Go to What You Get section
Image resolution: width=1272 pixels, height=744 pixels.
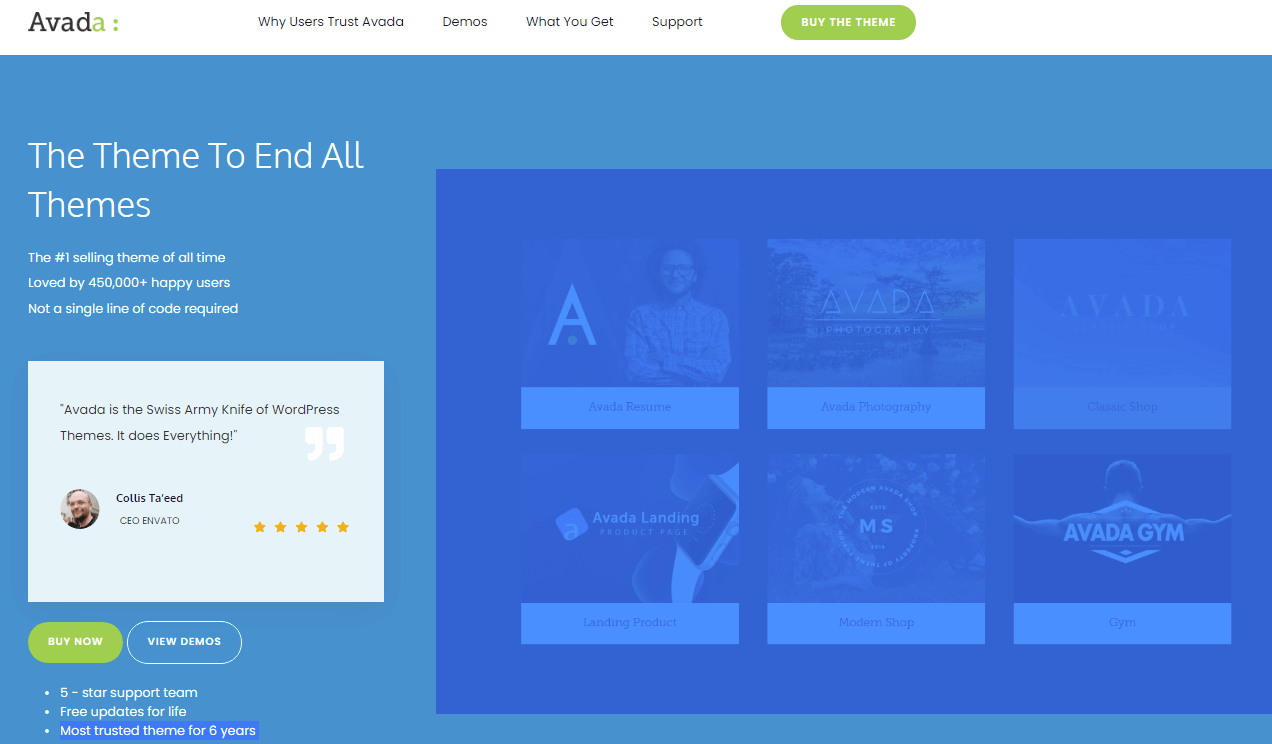click(570, 21)
